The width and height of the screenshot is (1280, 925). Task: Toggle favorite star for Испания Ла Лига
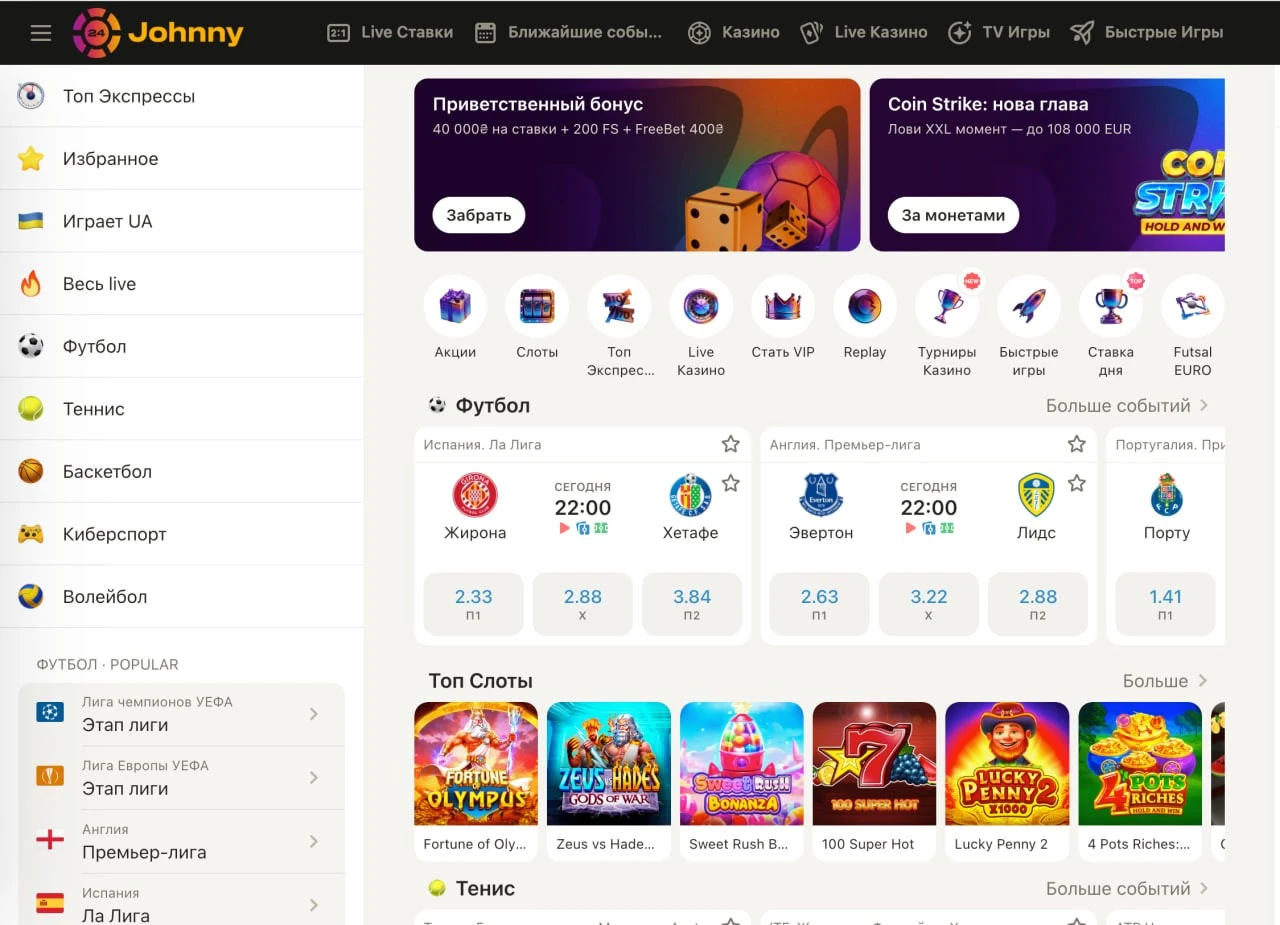click(731, 444)
